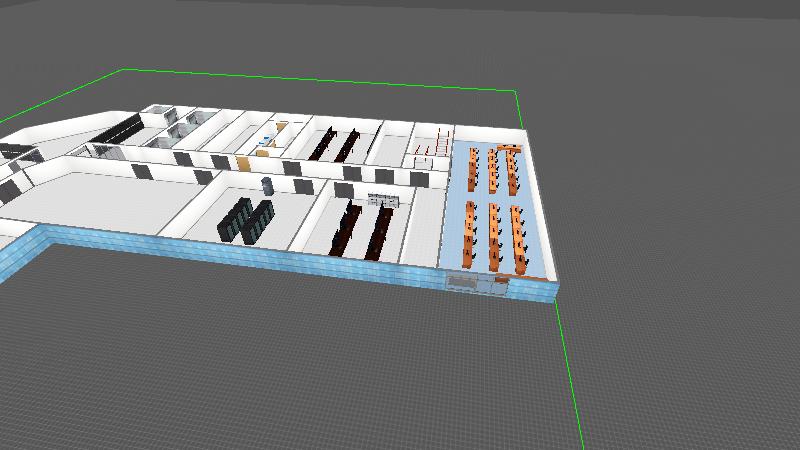Select the teacher's desk at top of classroom
Viewport: 800px width, 450px height.
tap(509, 148)
